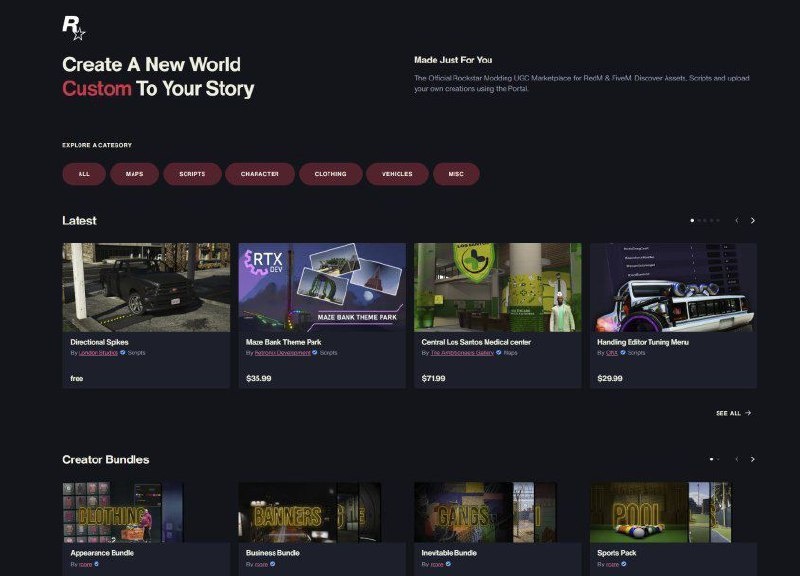This screenshot has width=800, height=576.
Task: Select first Latest carousel pagination dot
Action: point(692,220)
